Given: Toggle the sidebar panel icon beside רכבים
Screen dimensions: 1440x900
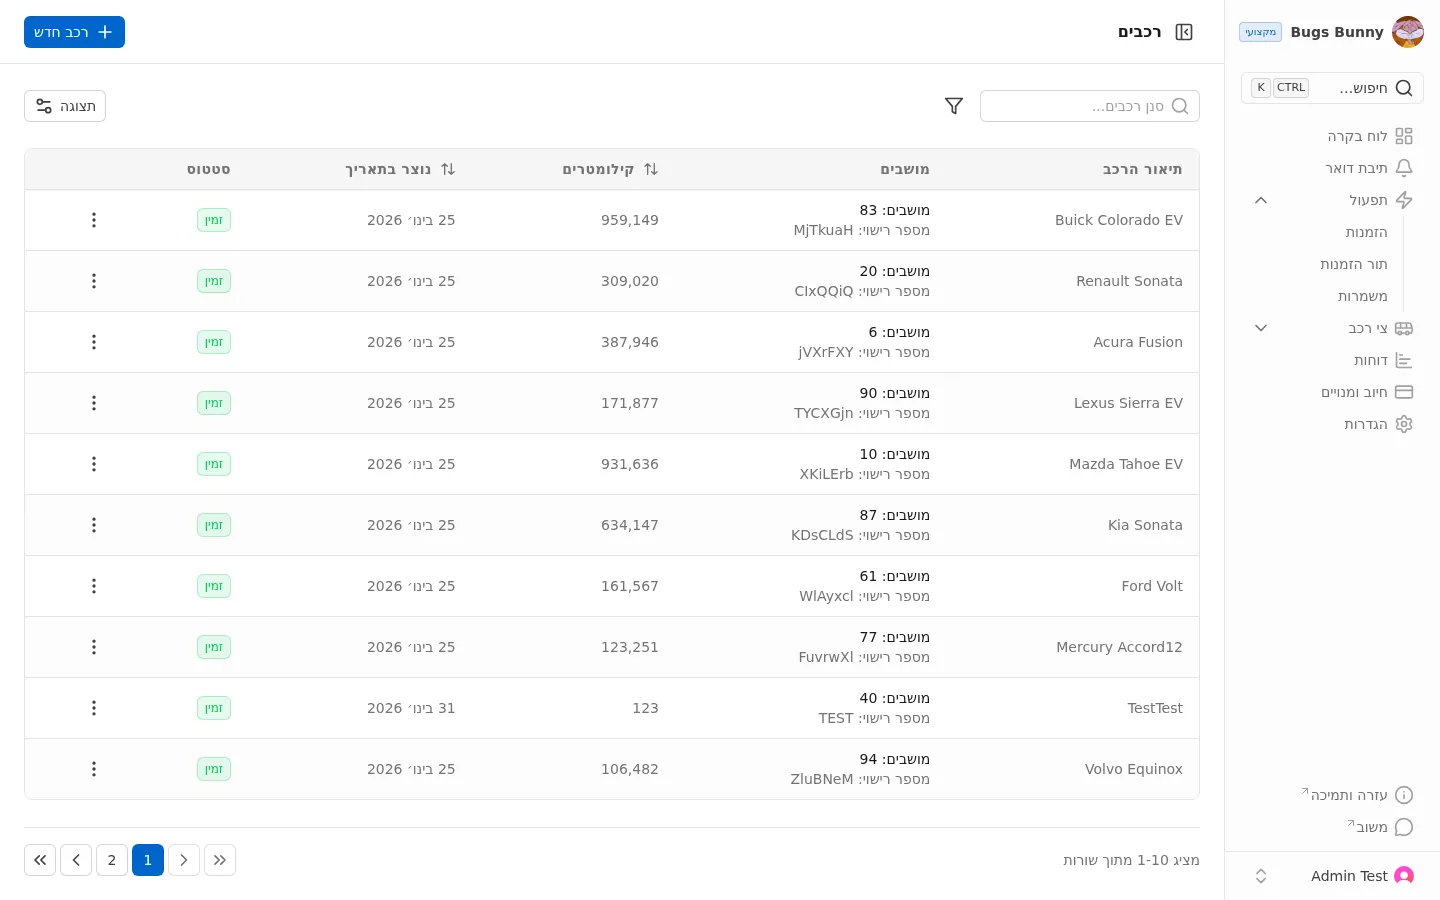Looking at the screenshot, I should 1184,32.
